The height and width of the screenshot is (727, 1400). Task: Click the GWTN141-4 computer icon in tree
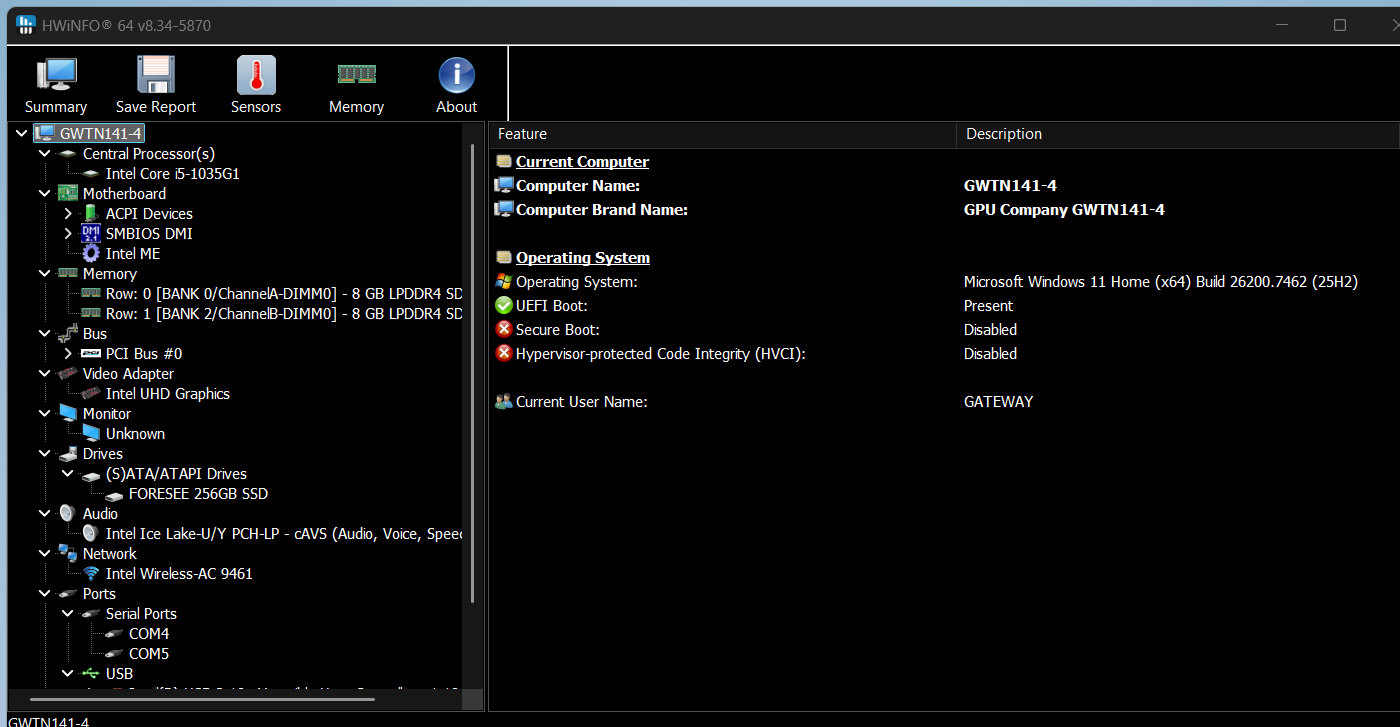45,133
